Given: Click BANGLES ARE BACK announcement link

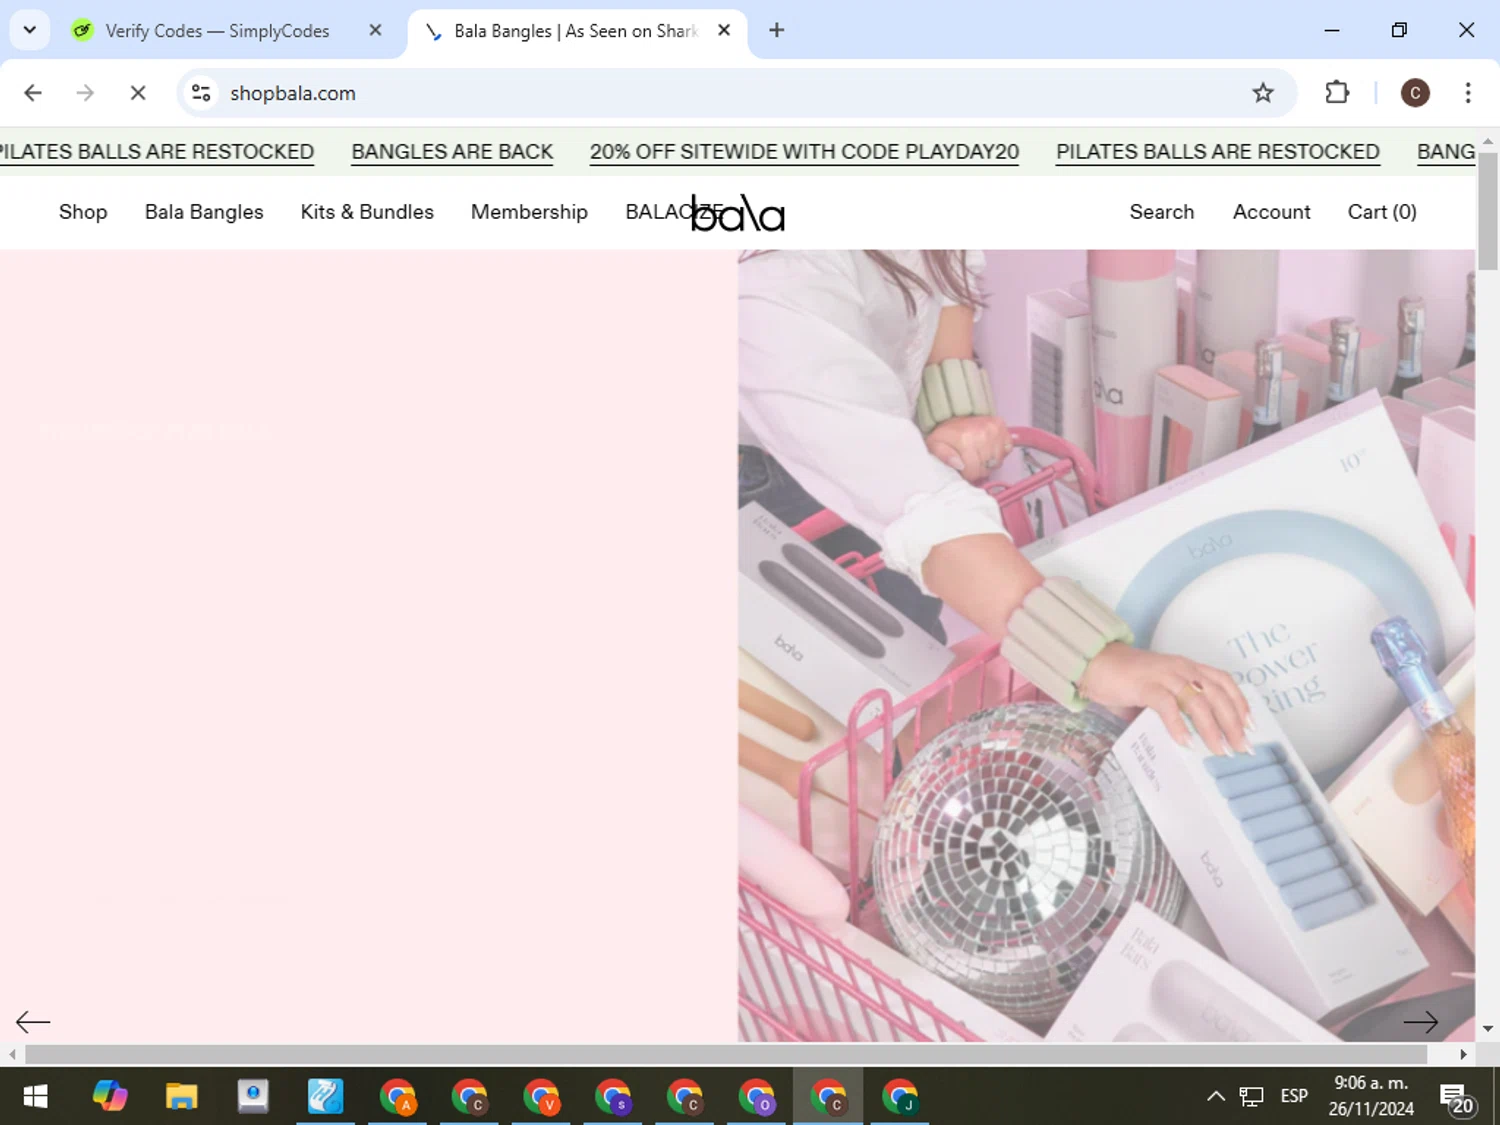Looking at the screenshot, I should (452, 152).
